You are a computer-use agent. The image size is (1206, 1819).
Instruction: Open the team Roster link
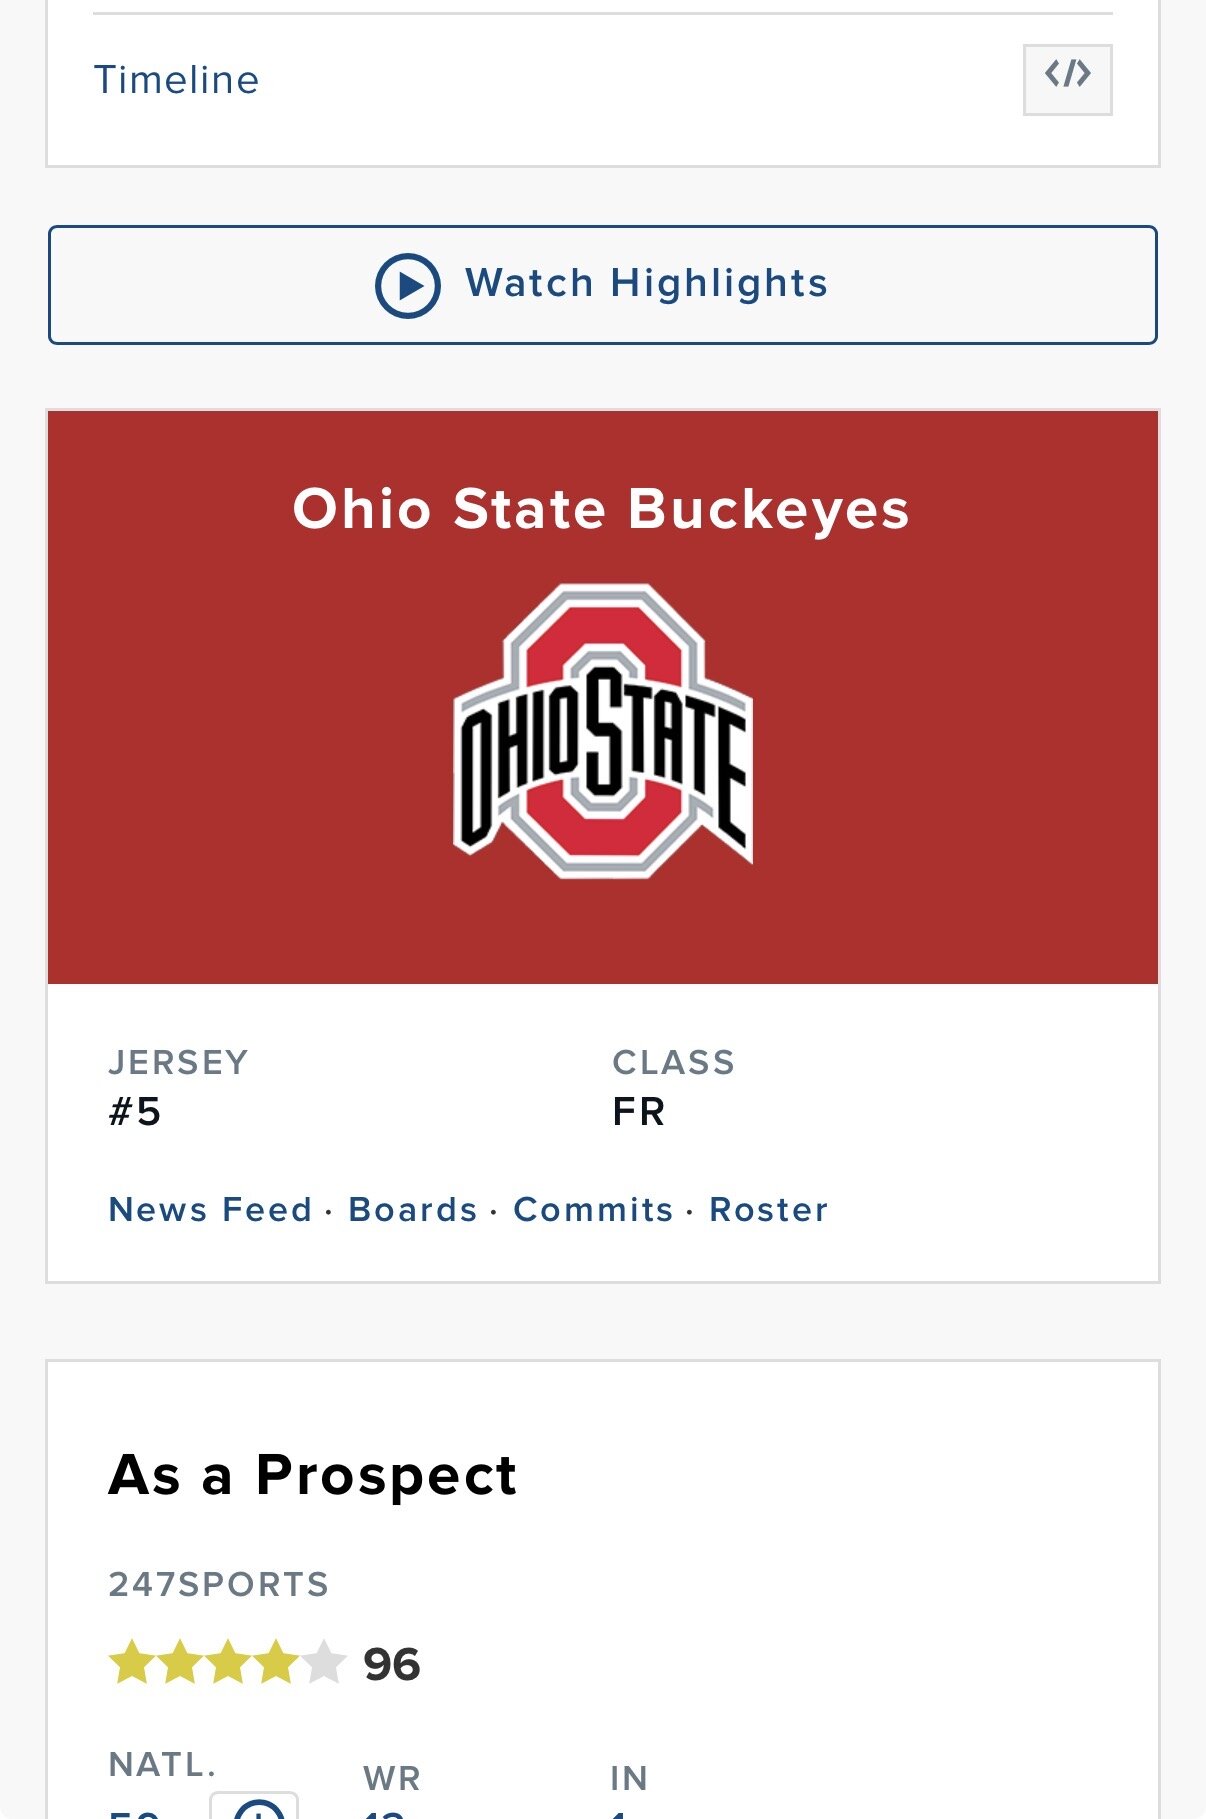768,1210
